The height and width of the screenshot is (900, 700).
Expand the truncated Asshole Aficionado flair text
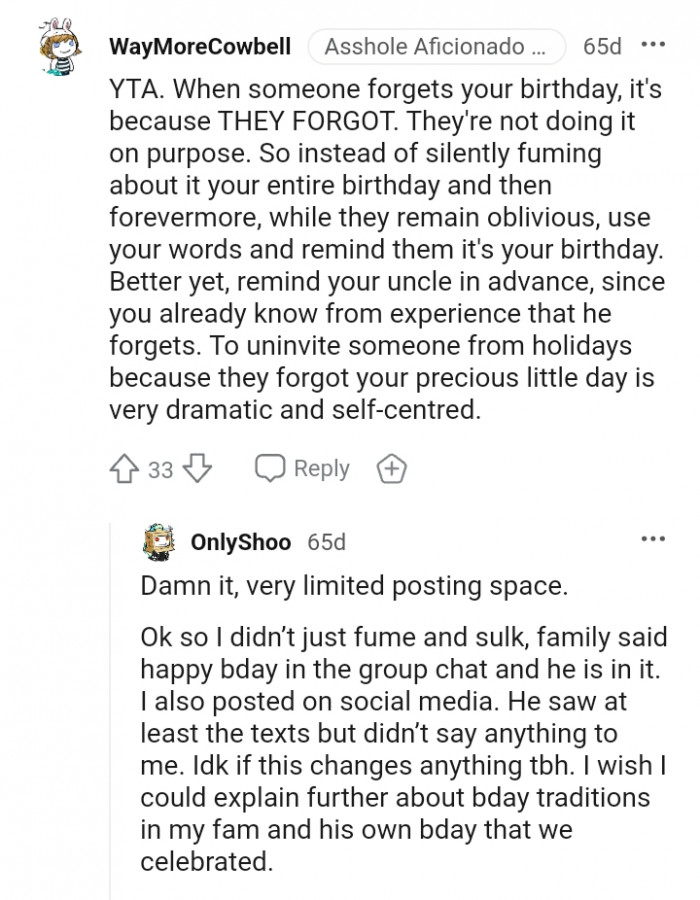point(437,45)
